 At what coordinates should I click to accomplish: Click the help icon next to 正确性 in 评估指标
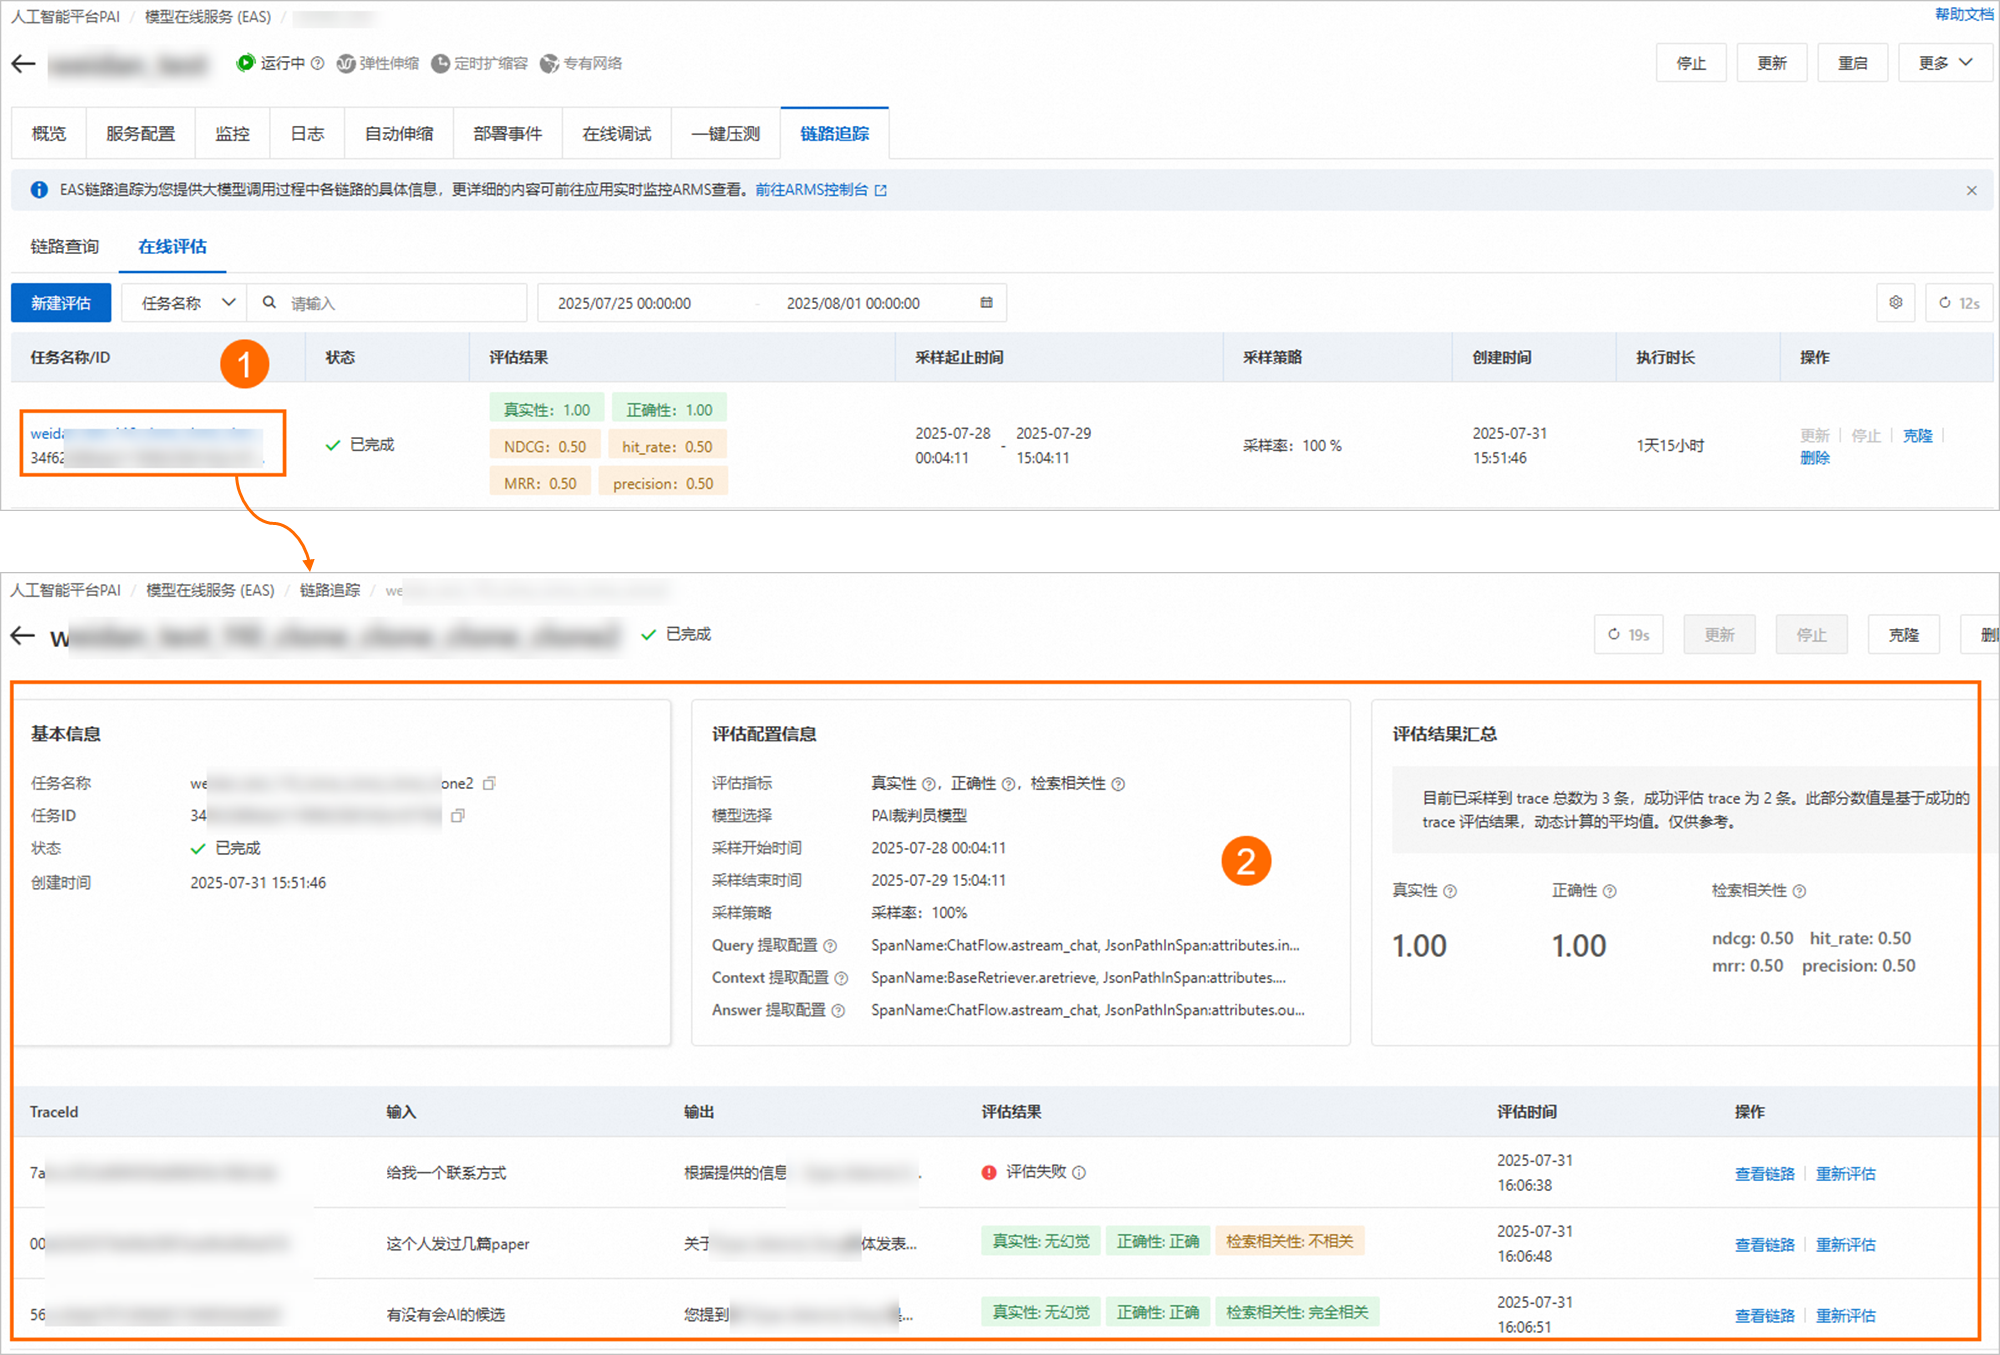pos(1008,784)
